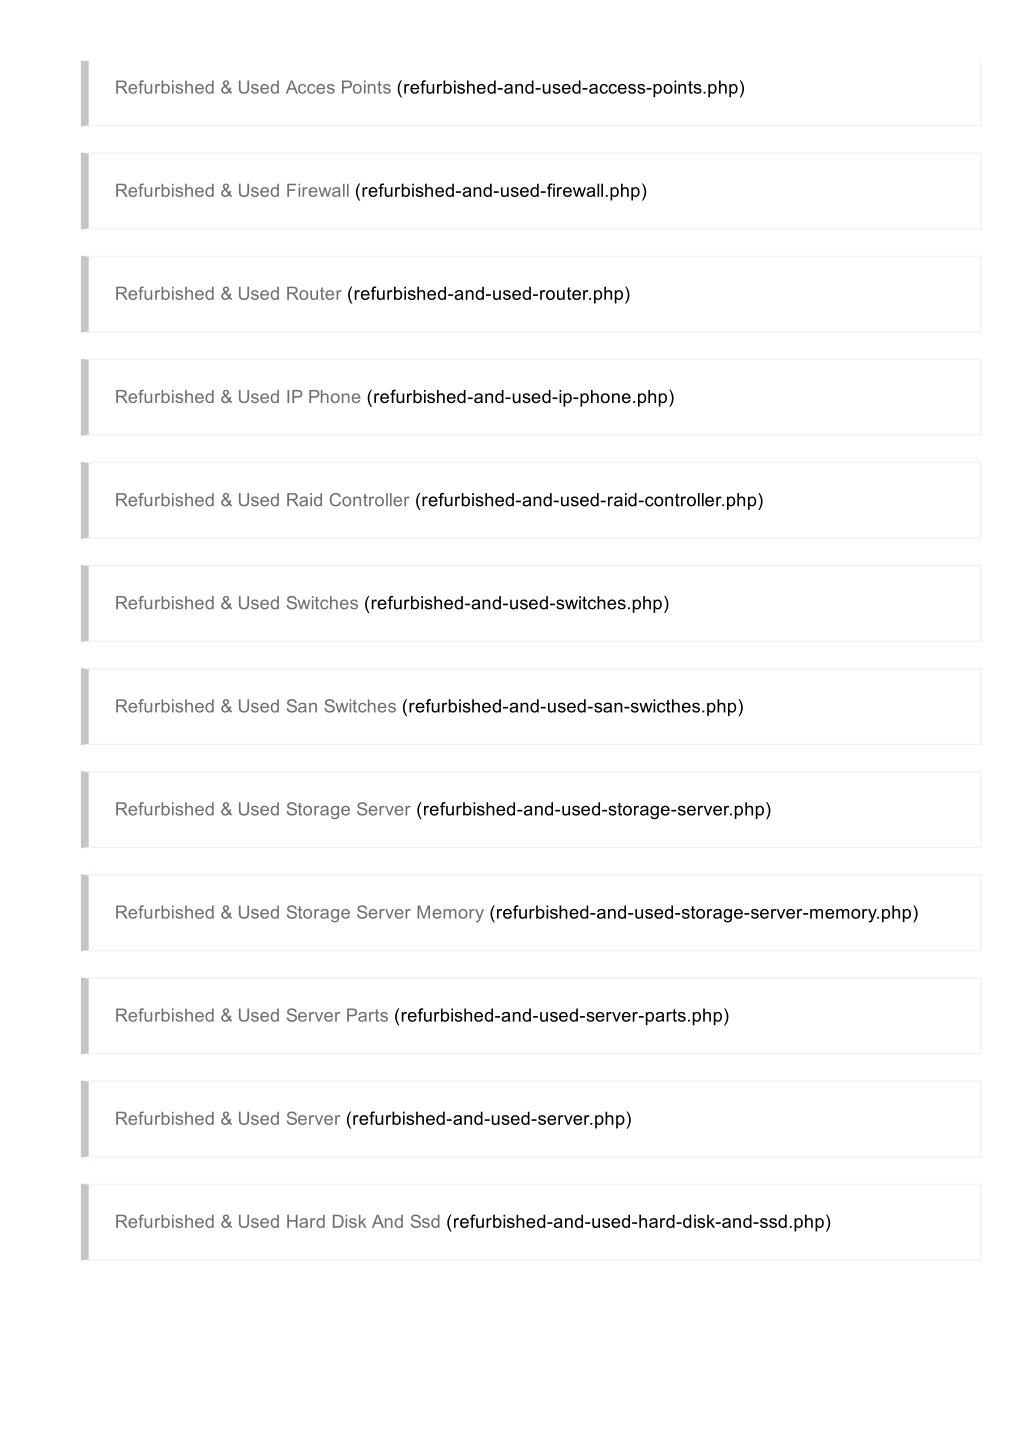Open Refurbished & Used Storage Server link
This screenshot has height=1449, width=1024.
coord(262,809)
